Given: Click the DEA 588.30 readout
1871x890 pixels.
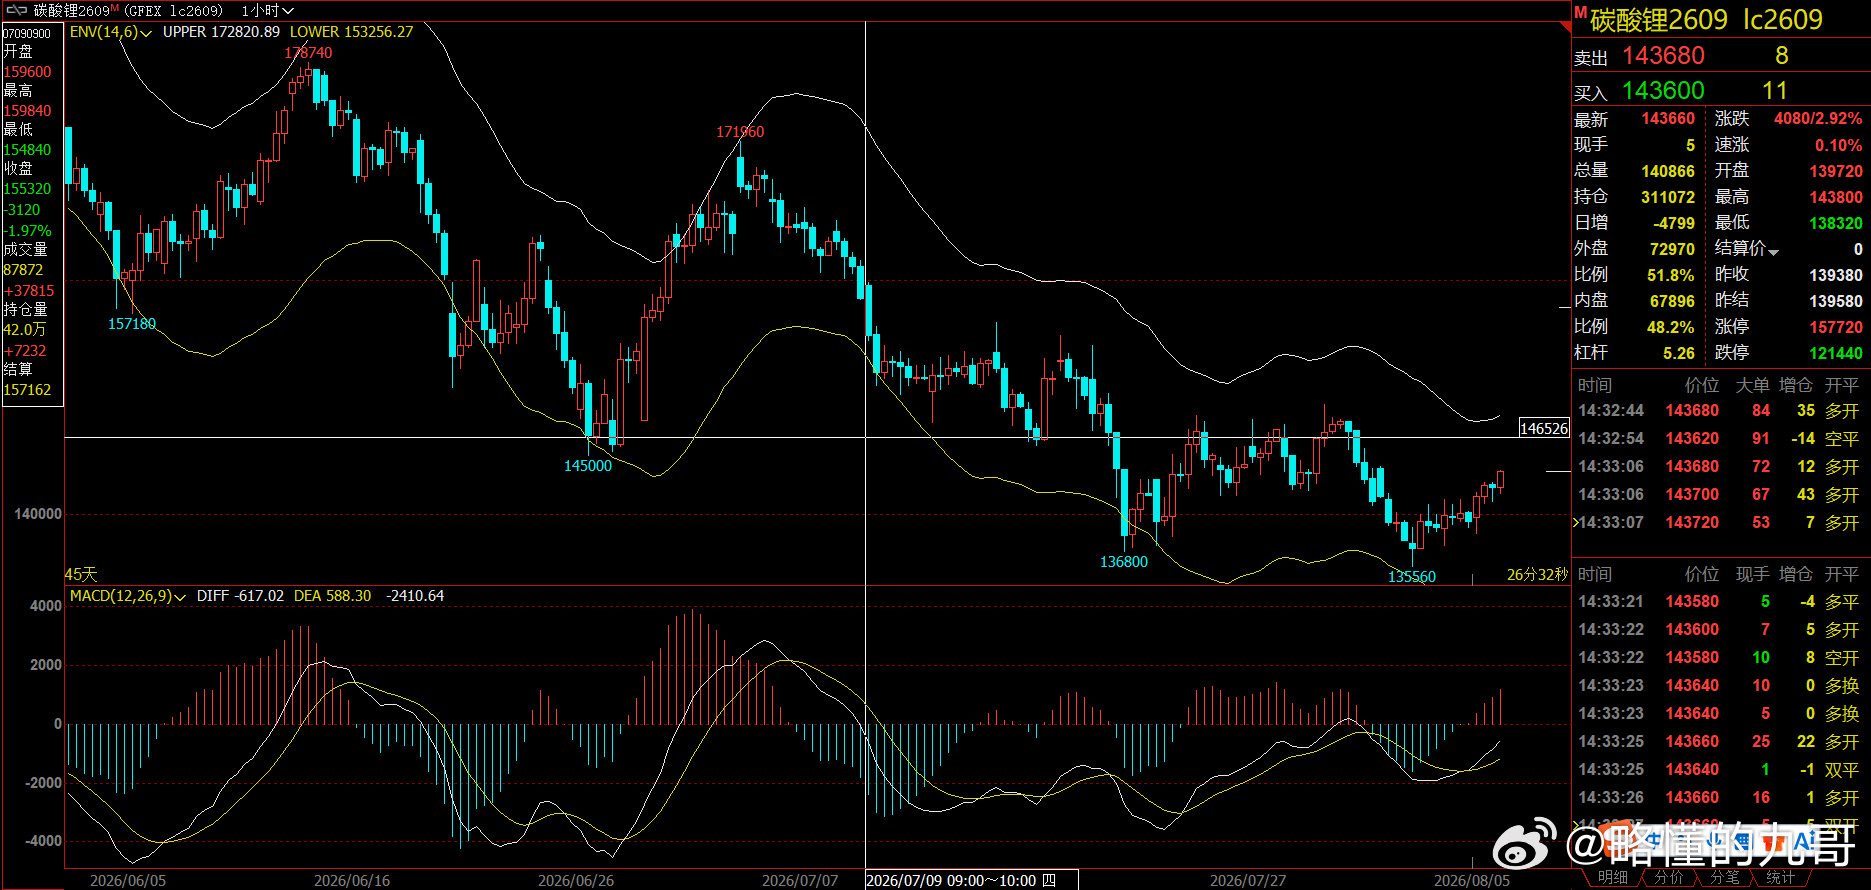Looking at the screenshot, I should click(x=332, y=596).
